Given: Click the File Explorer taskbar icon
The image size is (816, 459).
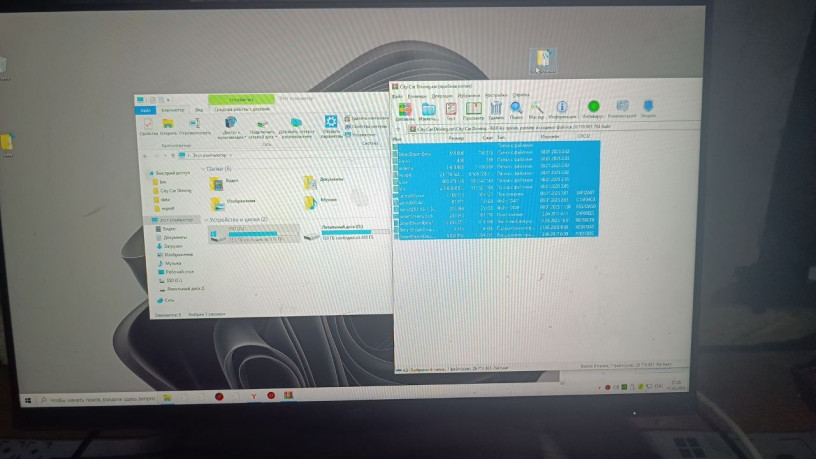Looking at the screenshot, I should 168,397.
